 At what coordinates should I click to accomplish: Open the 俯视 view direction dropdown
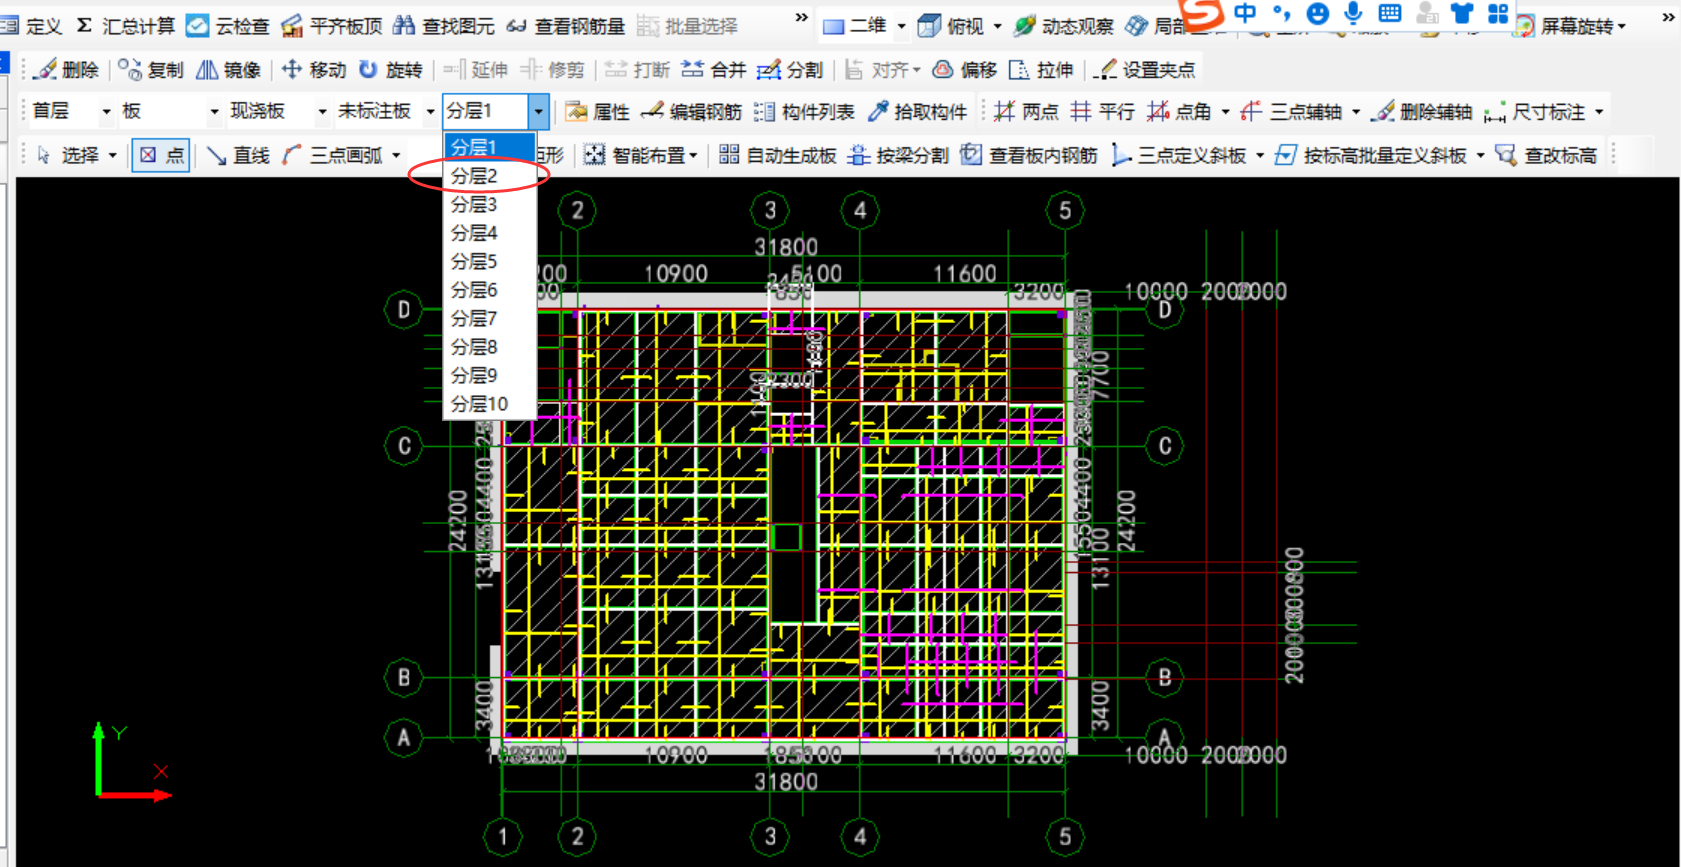point(997,26)
